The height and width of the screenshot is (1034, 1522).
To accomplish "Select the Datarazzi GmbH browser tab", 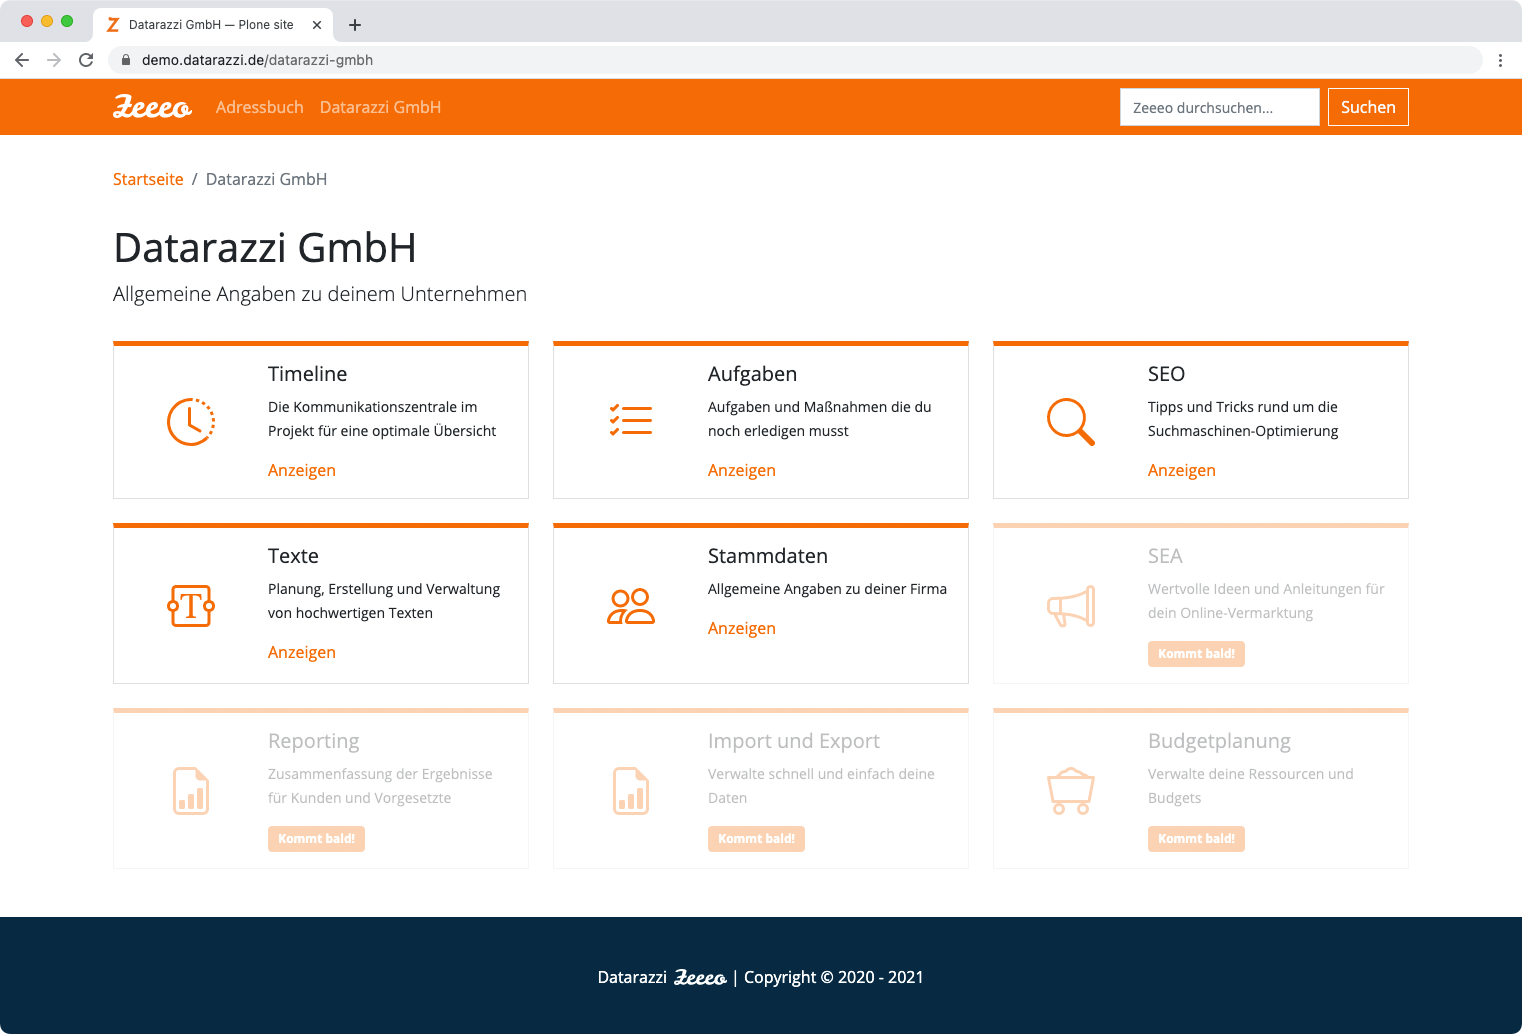I will [212, 25].
